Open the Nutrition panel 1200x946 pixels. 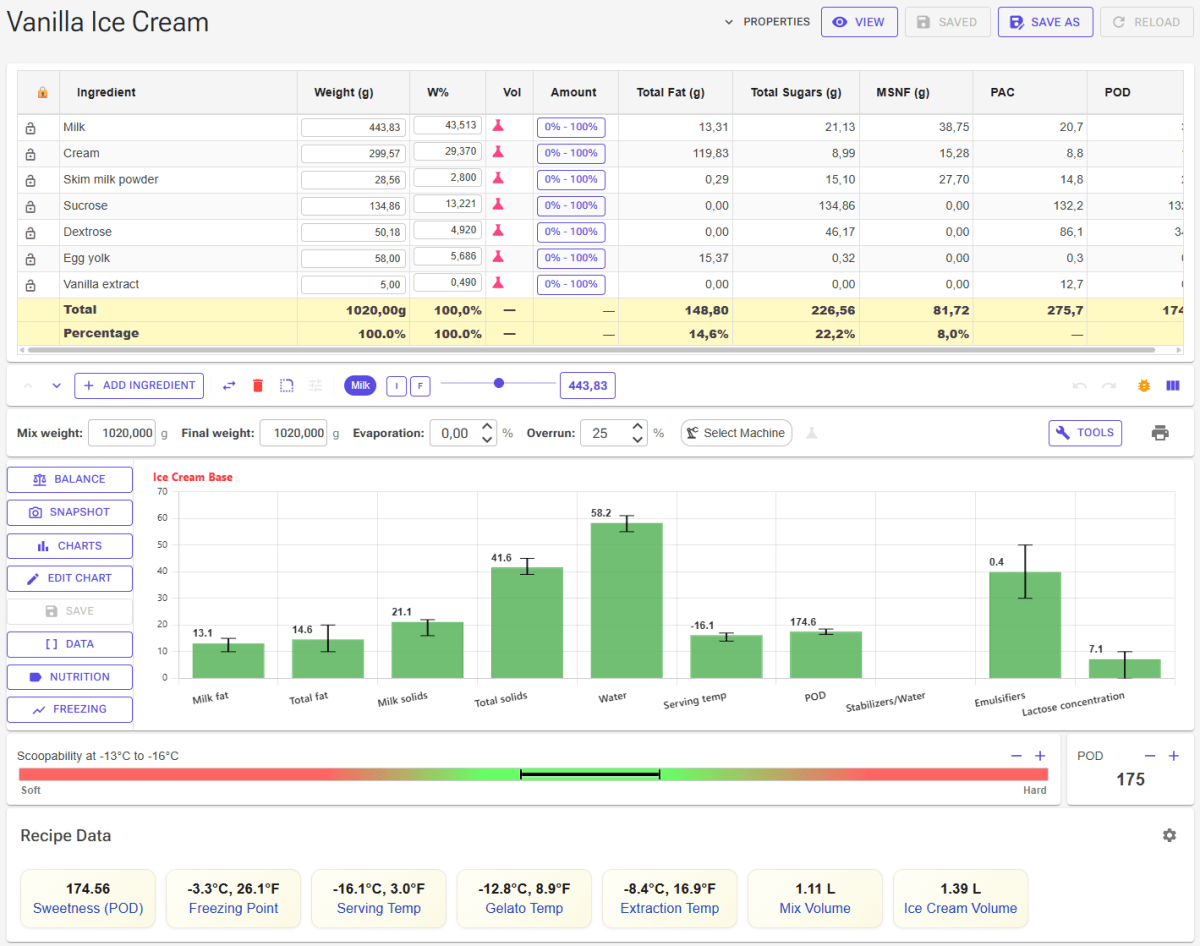point(70,677)
